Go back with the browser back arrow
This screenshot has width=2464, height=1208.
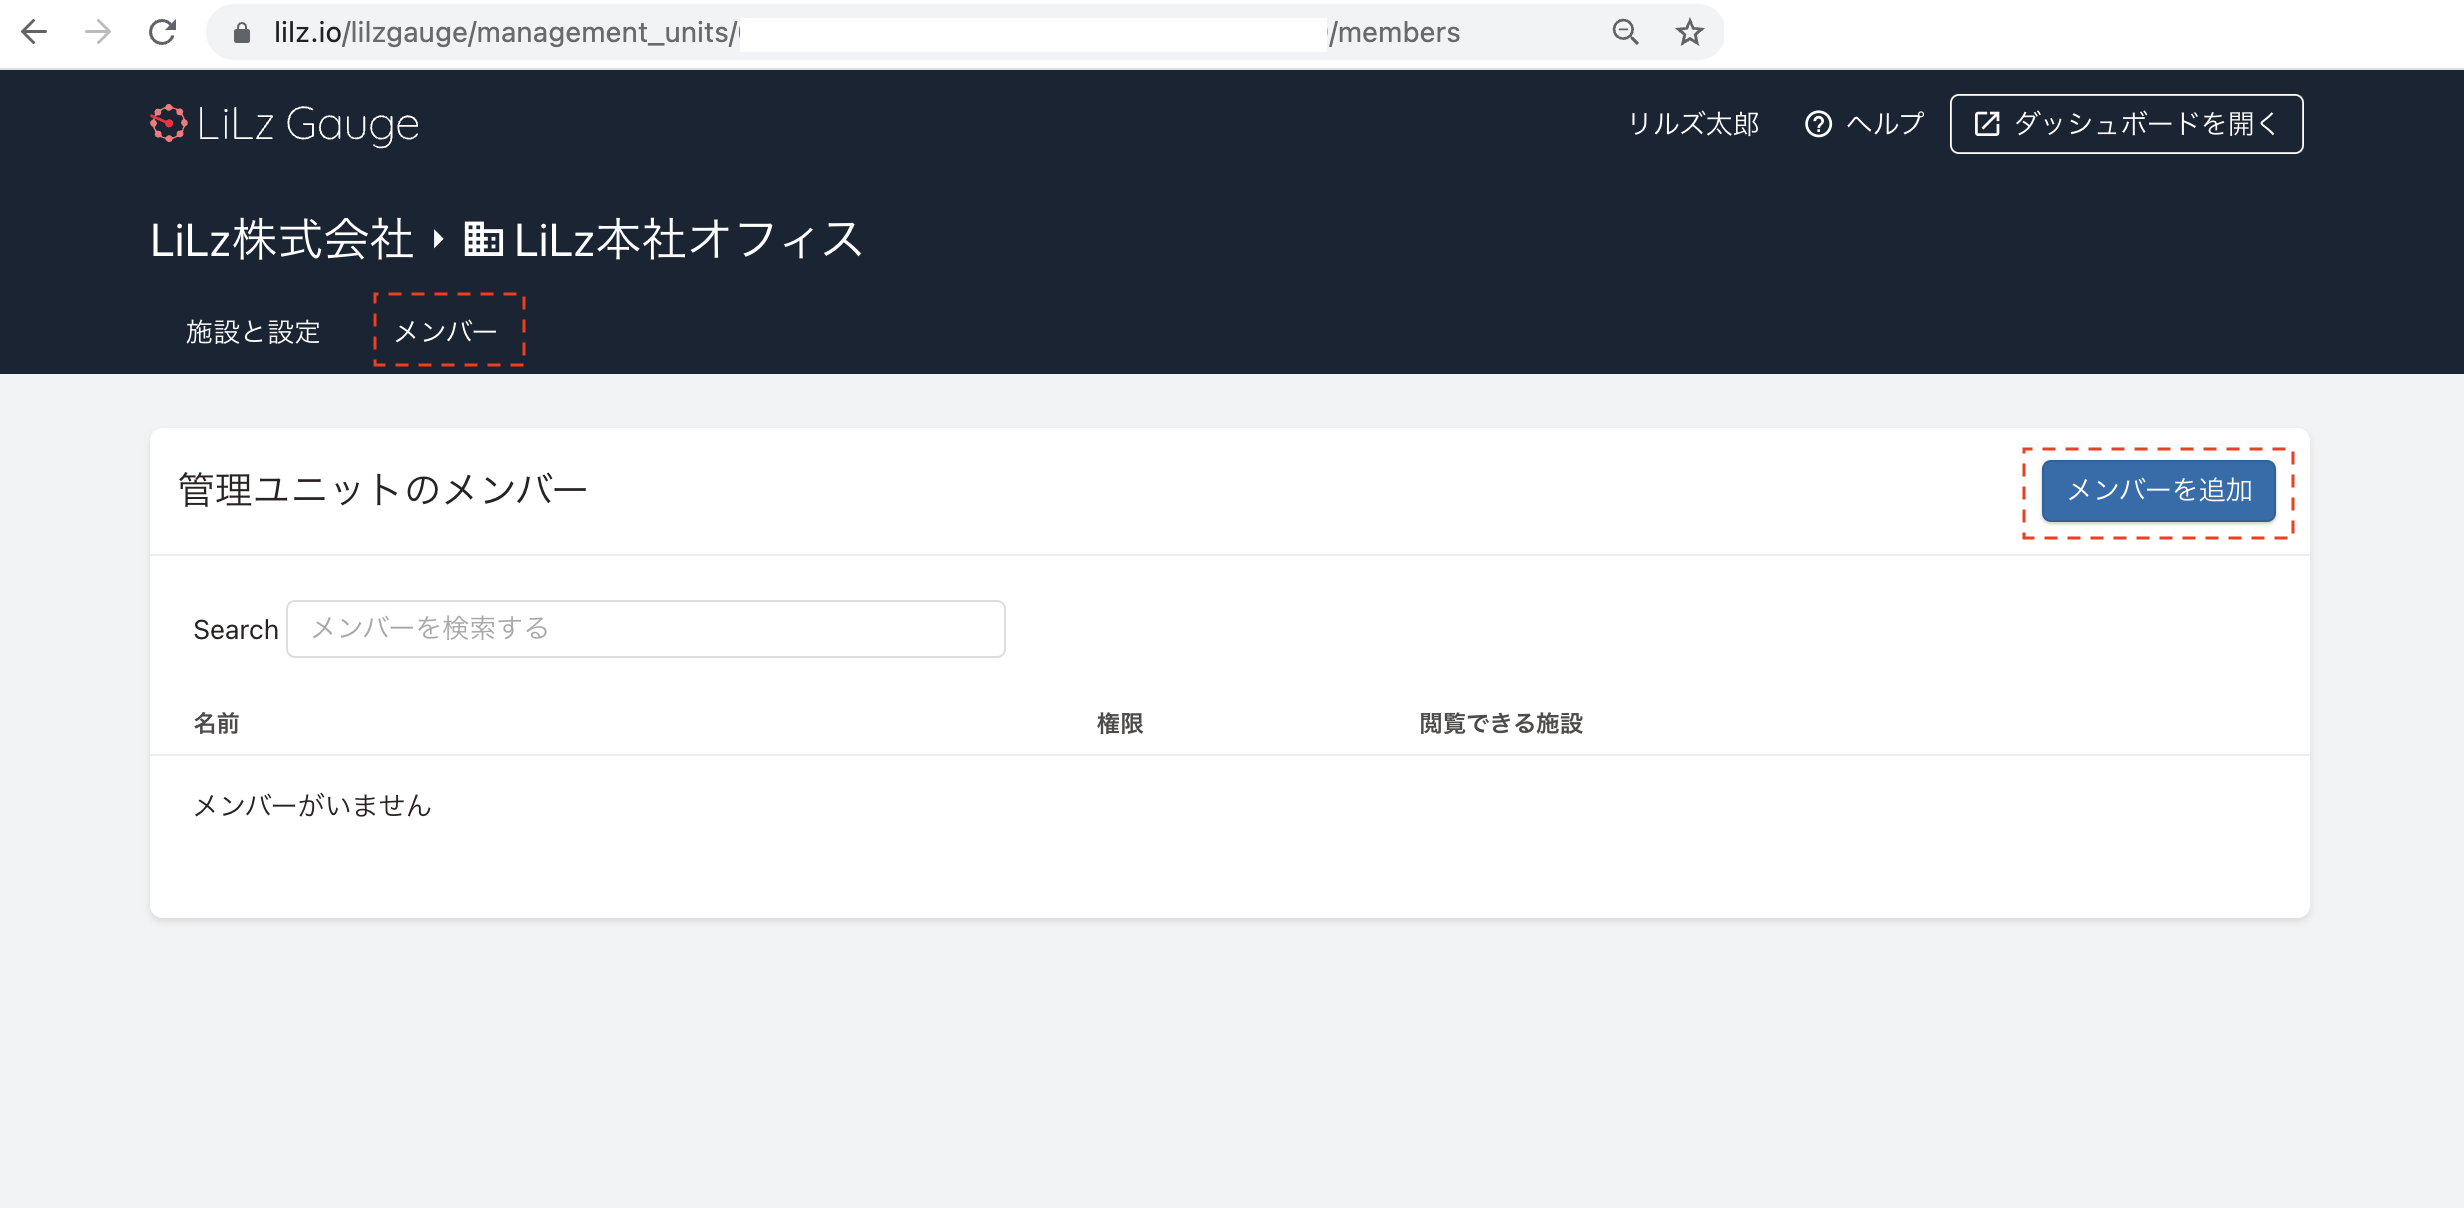click(34, 32)
